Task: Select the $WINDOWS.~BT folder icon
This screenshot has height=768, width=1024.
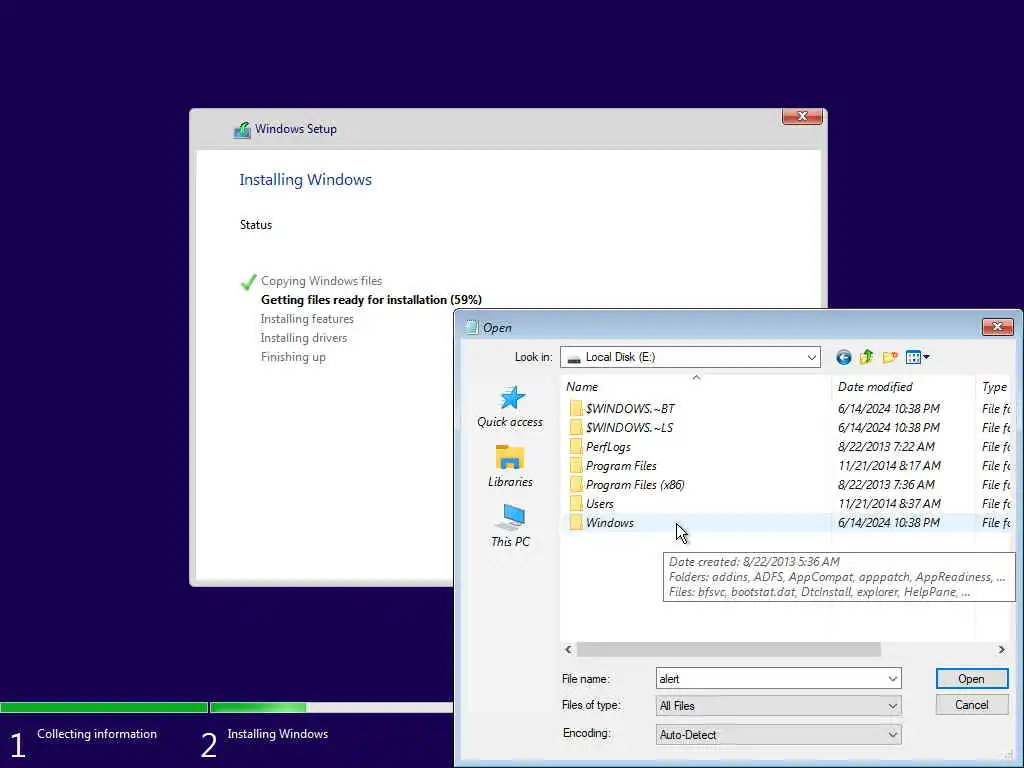Action: [575, 409]
